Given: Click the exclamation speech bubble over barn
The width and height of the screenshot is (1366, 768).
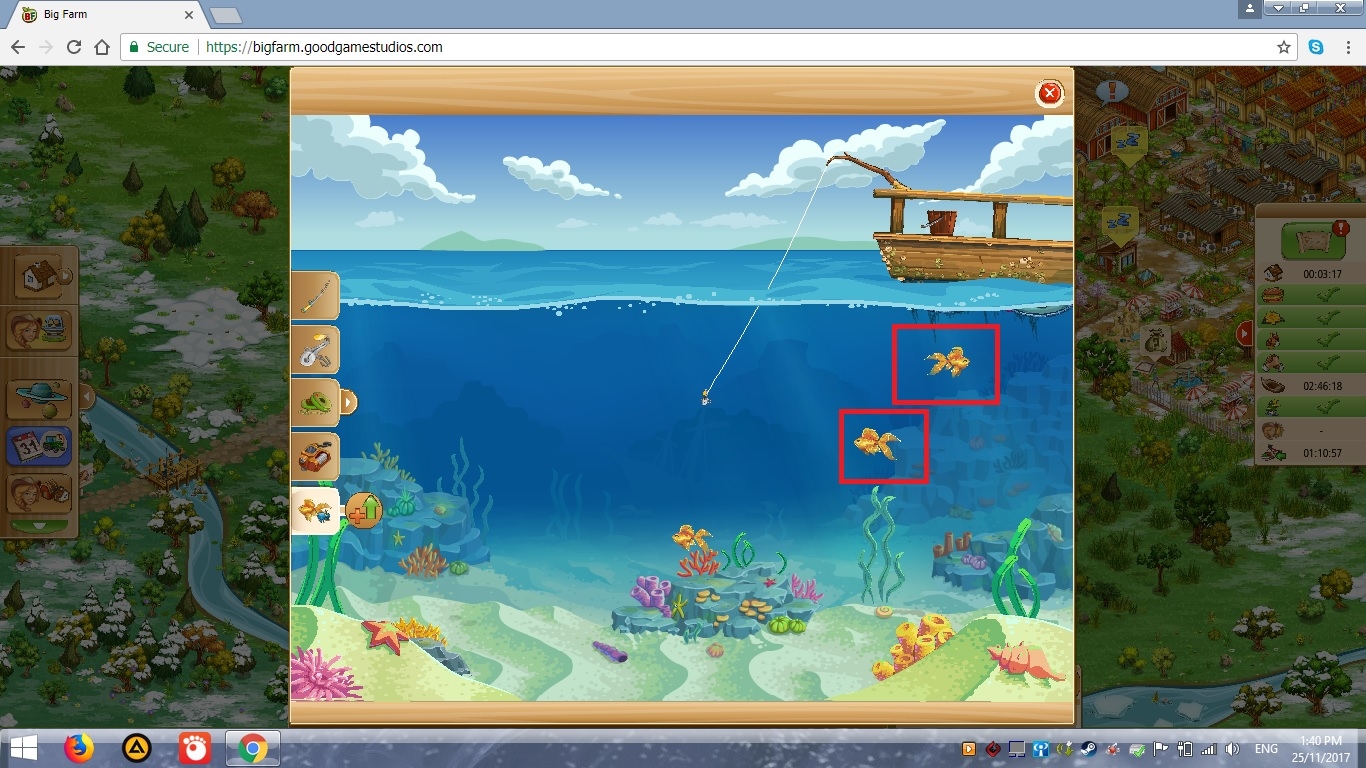Looking at the screenshot, I should click(1111, 94).
